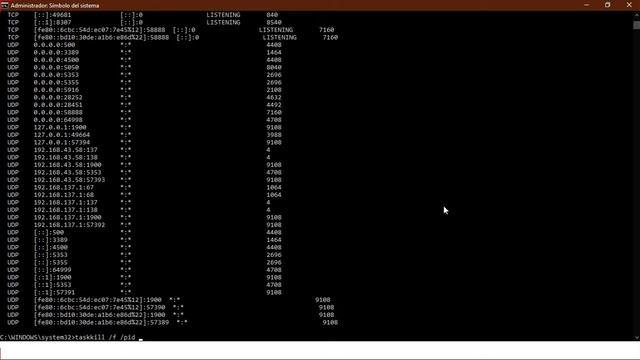Click the scrollbar down arrow
The image size is (640, 360).
coord(636,338)
